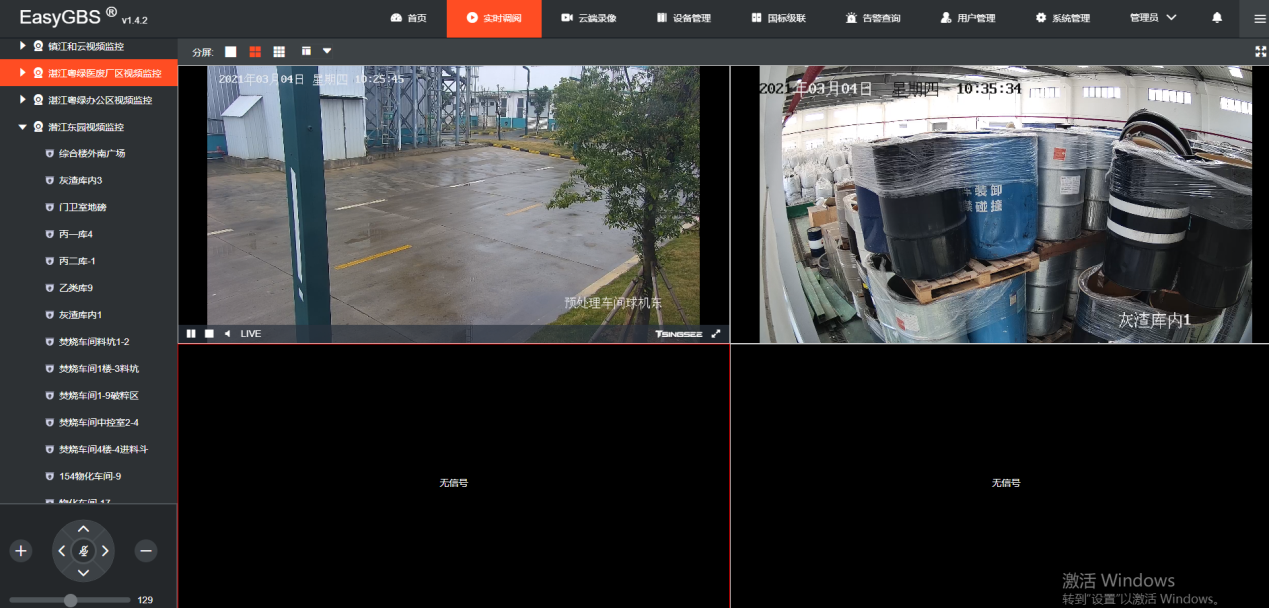Tilt the camera up with PTZ arrow
Screen dimensions: 1269x608
pos(83,528)
